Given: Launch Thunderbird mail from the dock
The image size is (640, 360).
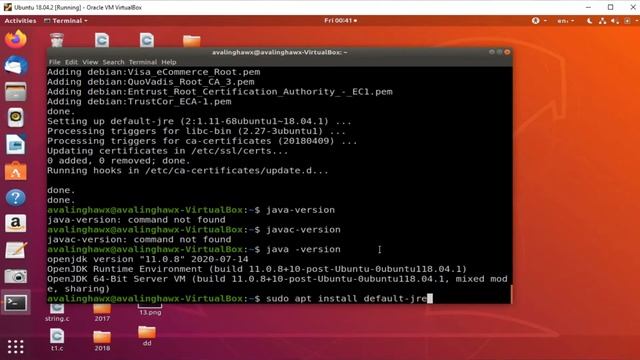Looking at the screenshot, I should (x=16, y=65).
